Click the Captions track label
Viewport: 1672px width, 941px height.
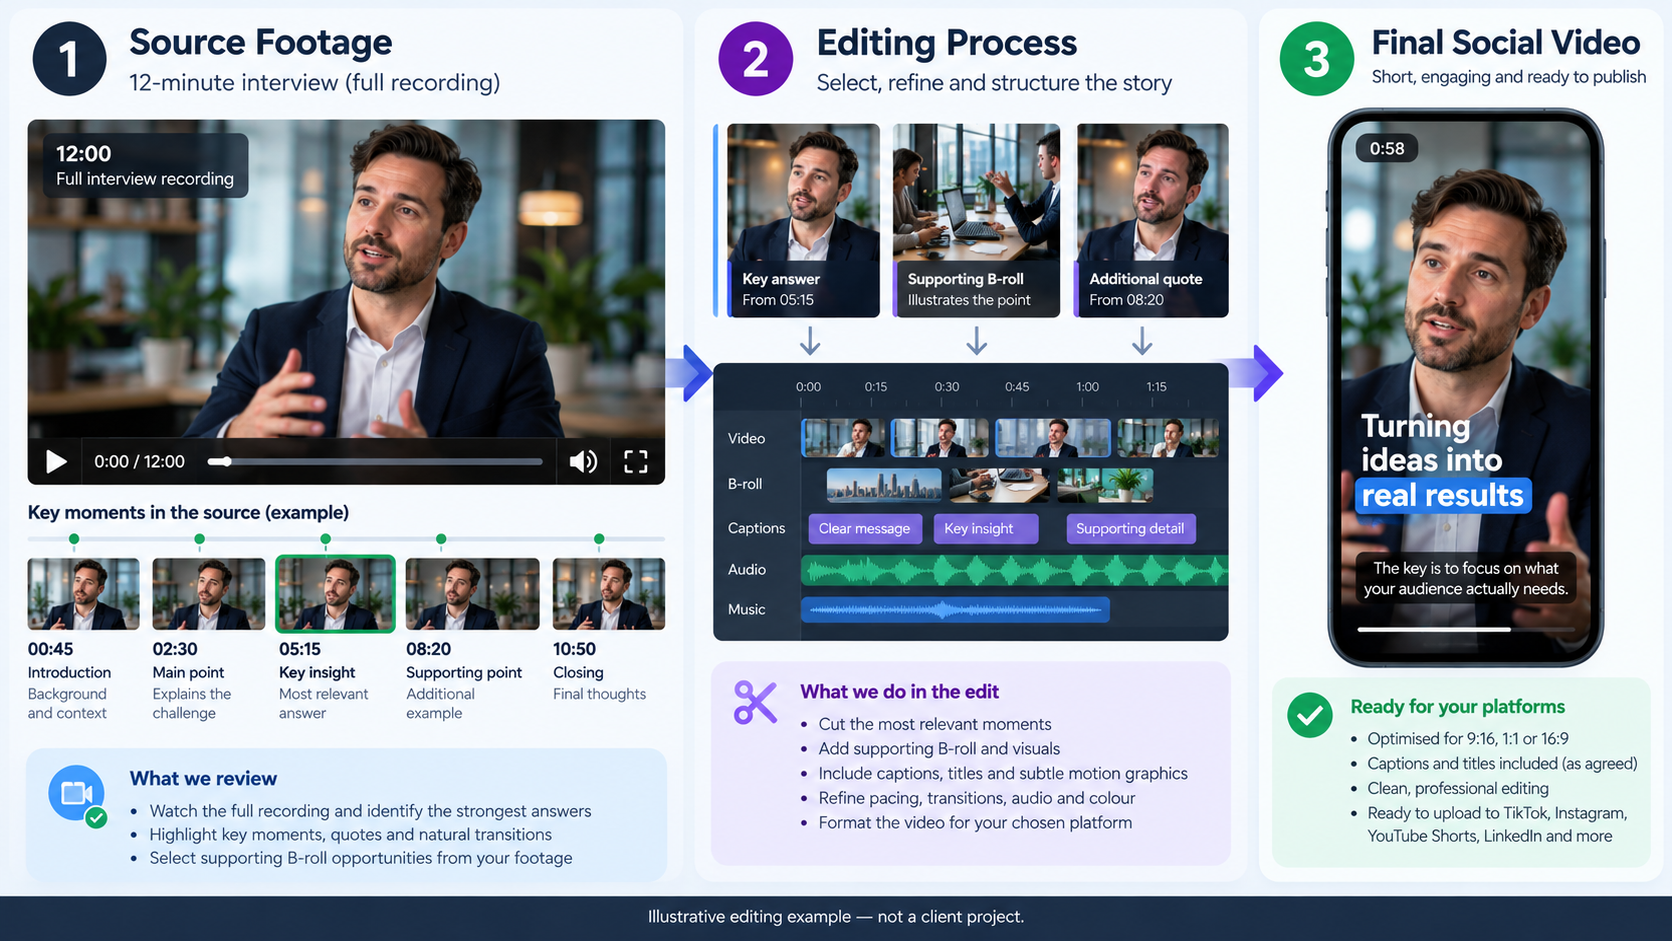pyautogui.click(x=756, y=528)
